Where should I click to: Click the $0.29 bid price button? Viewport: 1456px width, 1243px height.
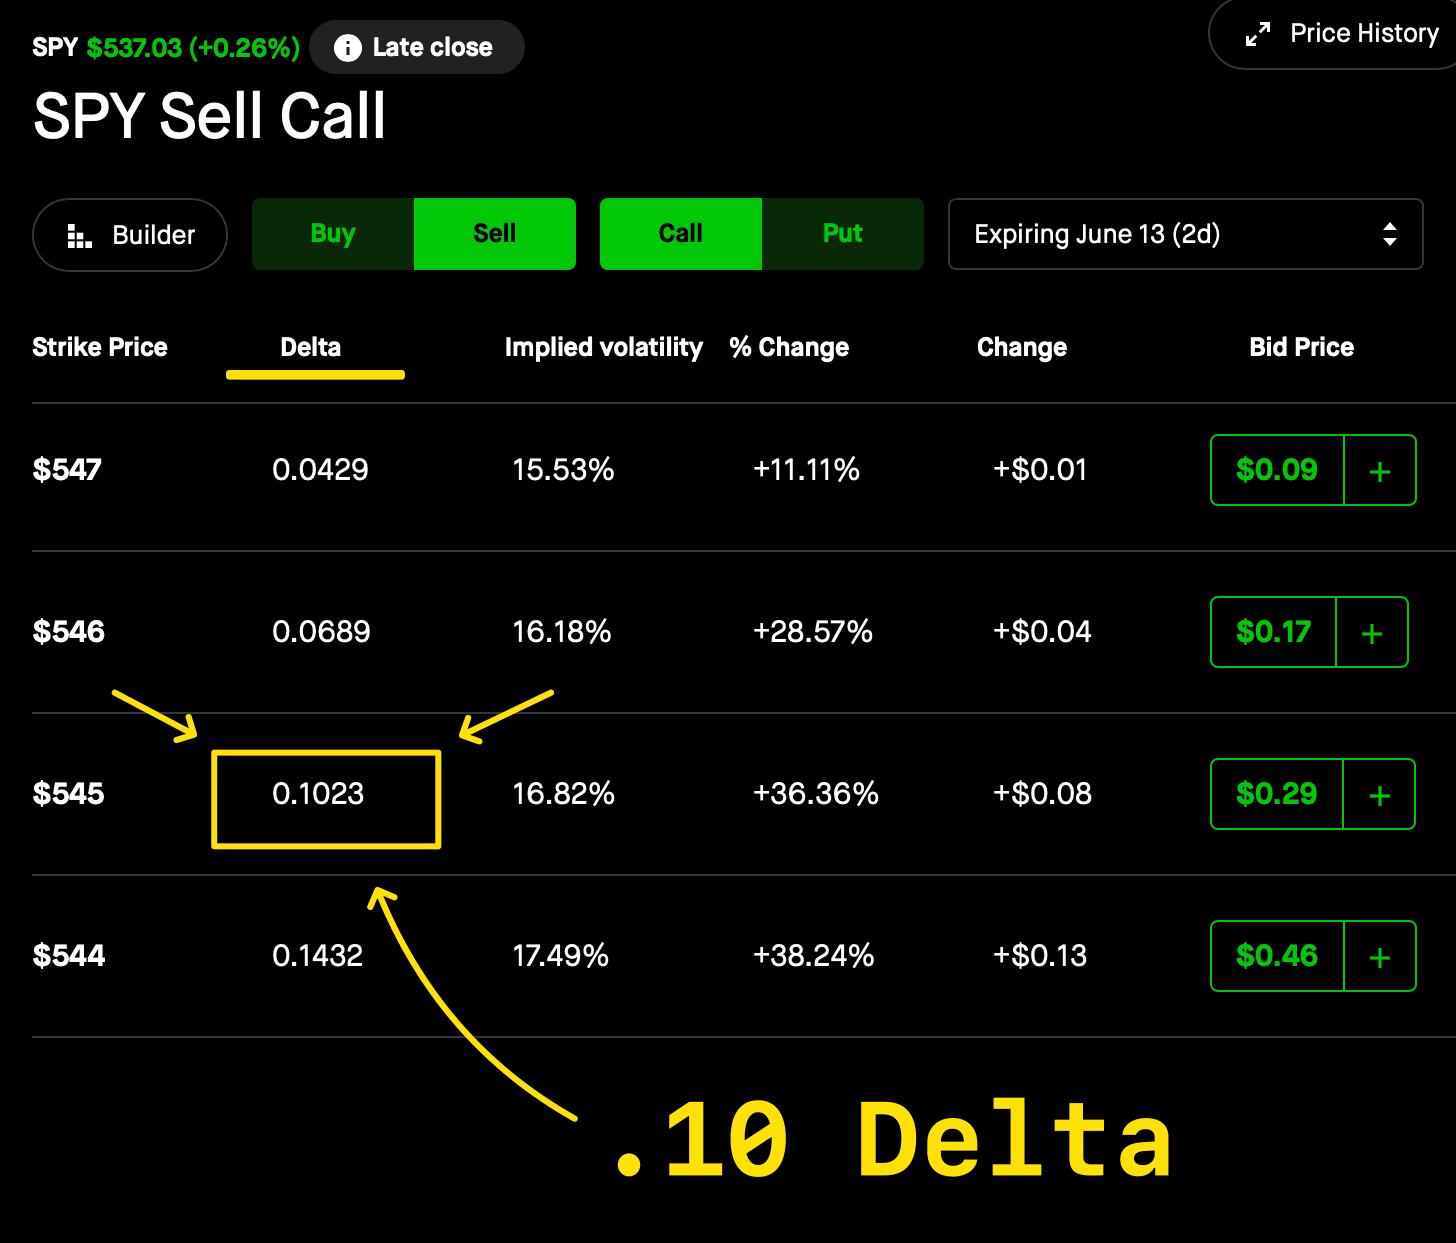[1277, 794]
